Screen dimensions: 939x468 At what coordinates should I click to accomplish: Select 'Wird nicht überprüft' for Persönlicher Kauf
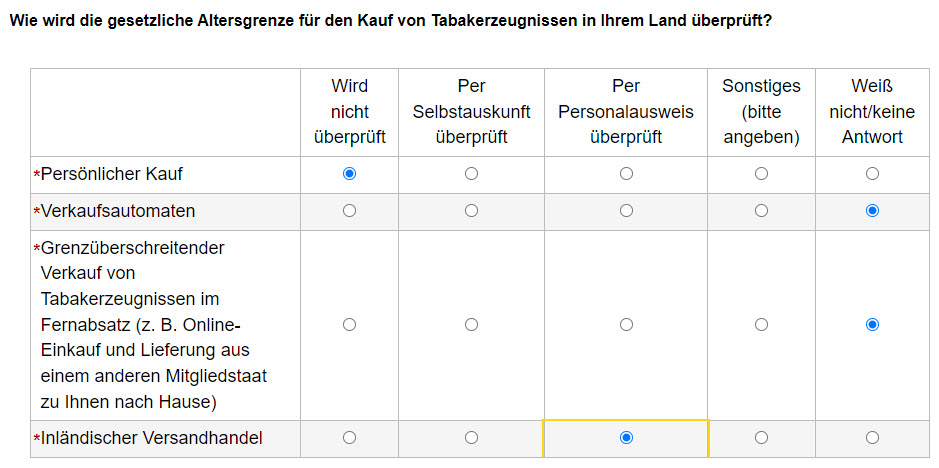pos(350,174)
